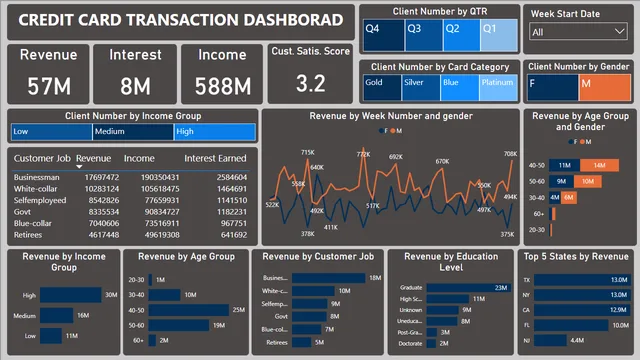
Task: Select High income group tile
Action: [x=215, y=132]
